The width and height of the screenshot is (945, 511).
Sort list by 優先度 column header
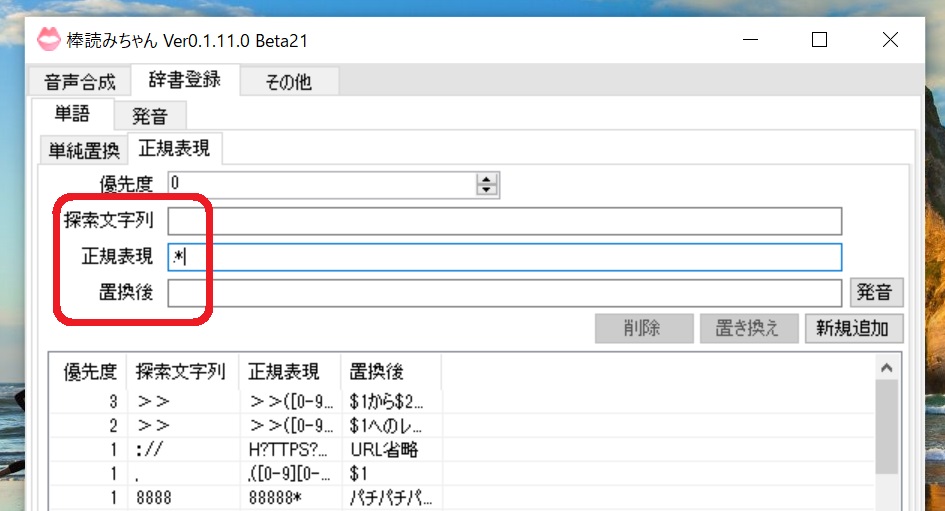(x=88, y=372)
